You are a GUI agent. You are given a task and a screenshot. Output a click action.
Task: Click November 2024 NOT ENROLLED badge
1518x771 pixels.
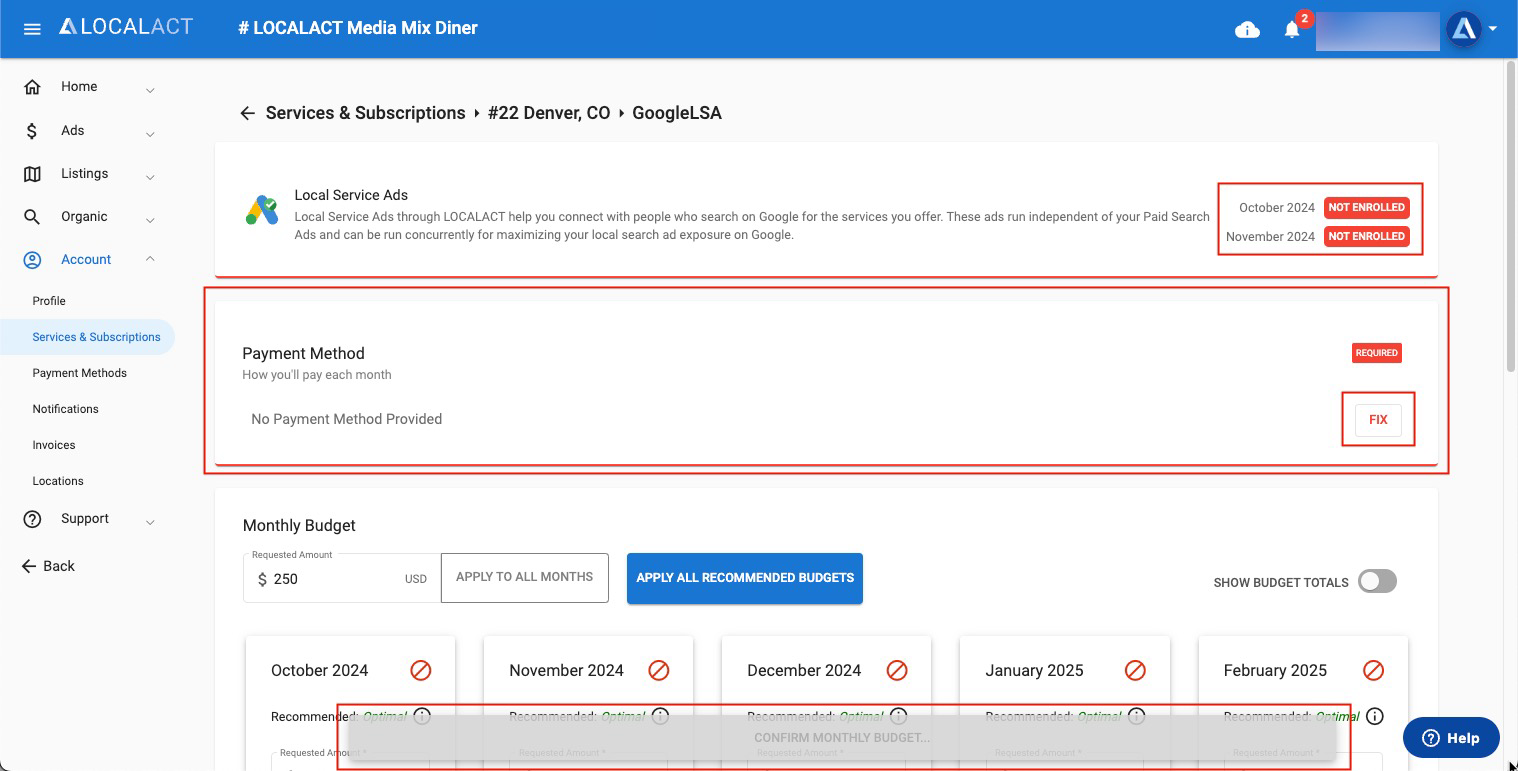click(x=1366, y=236)
